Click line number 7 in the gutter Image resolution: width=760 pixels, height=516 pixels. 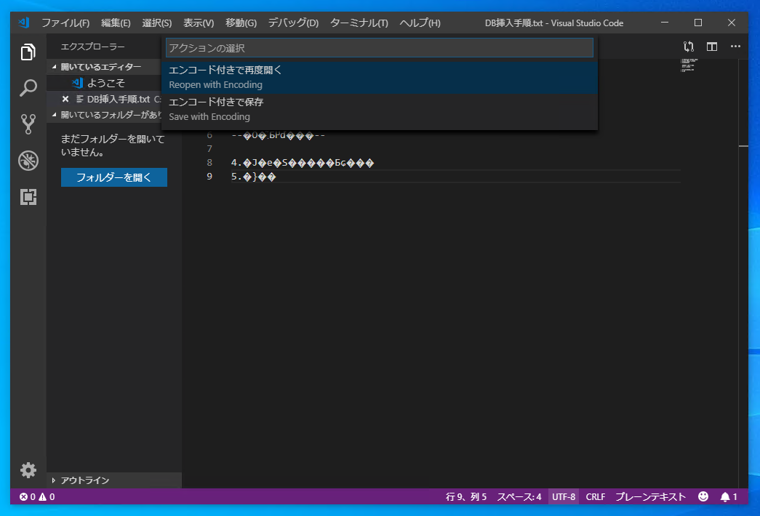tap(209, 148)
